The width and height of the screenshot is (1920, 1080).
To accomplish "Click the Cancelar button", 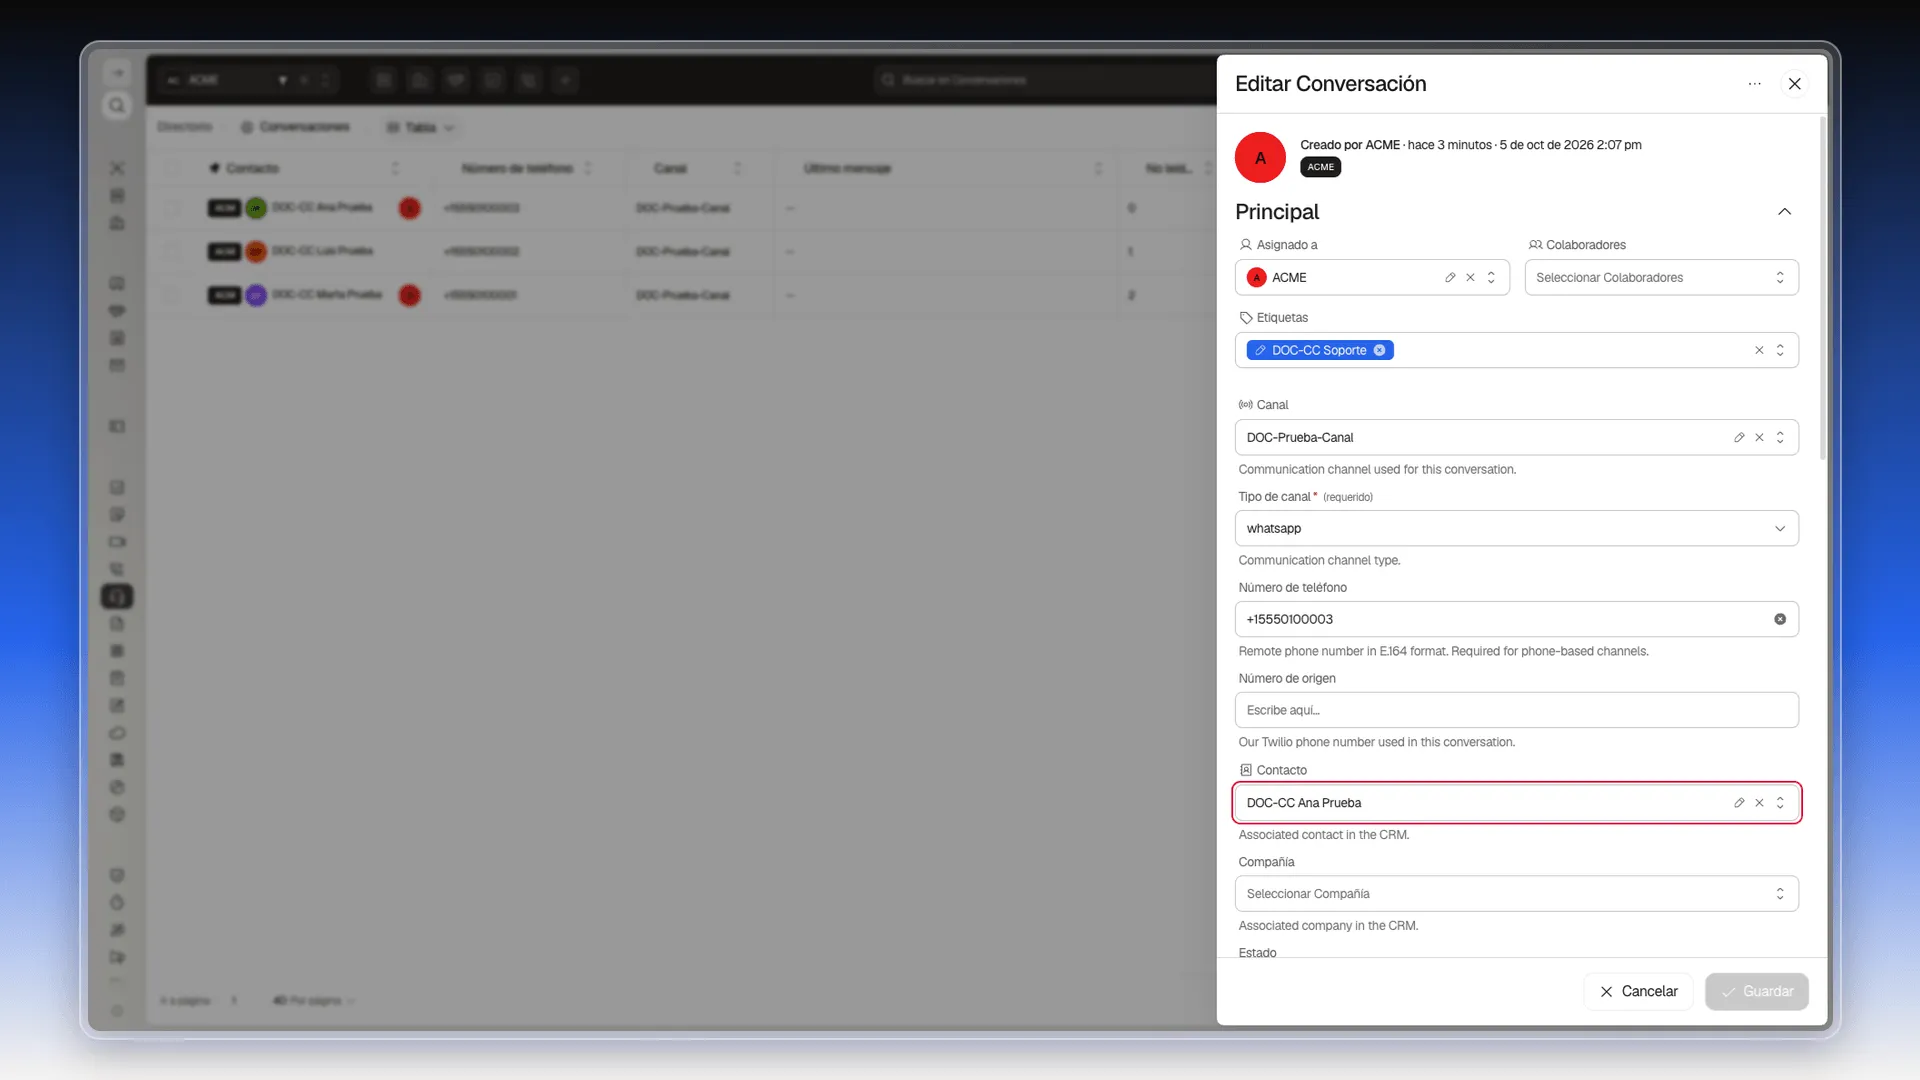I will click(x=1638, y=991).
